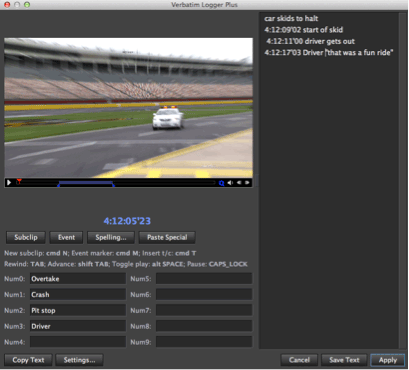The height and width of the screenshot is (370, 409).
Task: Play the race video
Action: pyautogui.click(x=9, y=183)
